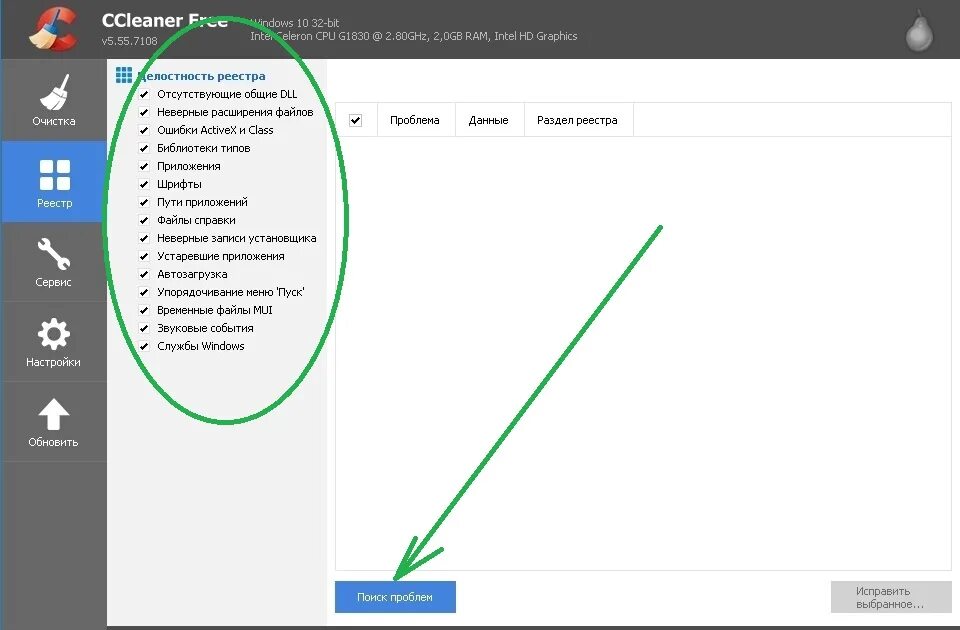Toggle Библиотеки типов checkbox
Viewport: 960px width, 630px height.
(x=144, y=148)
